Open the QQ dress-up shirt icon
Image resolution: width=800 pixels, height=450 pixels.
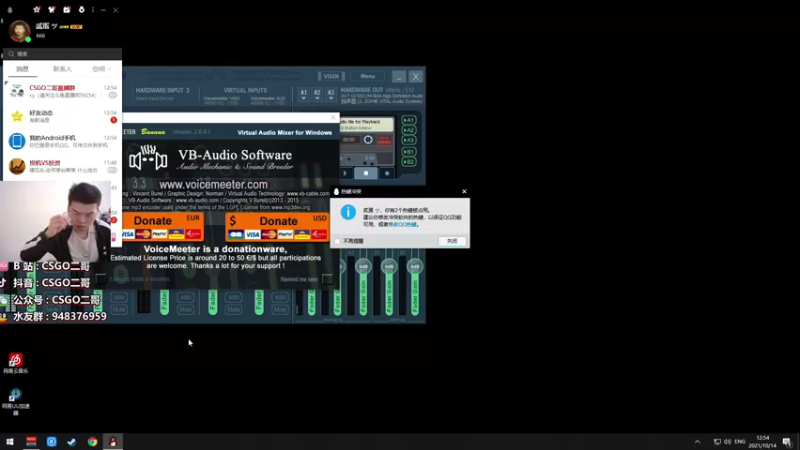[x=52, y=10]
